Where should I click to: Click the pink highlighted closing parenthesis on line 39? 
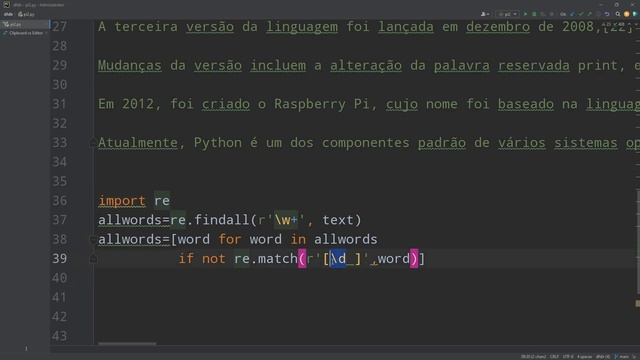[414, 259]
